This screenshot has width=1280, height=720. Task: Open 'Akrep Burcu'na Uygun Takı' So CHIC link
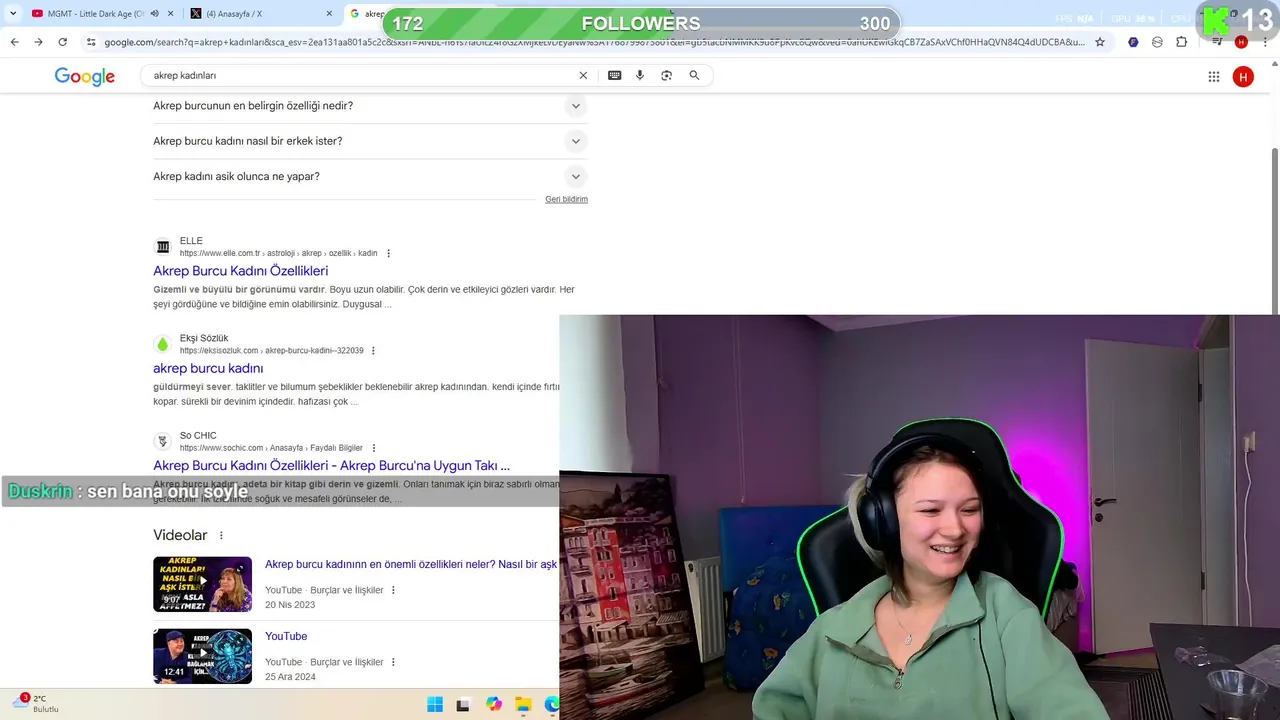331,466
